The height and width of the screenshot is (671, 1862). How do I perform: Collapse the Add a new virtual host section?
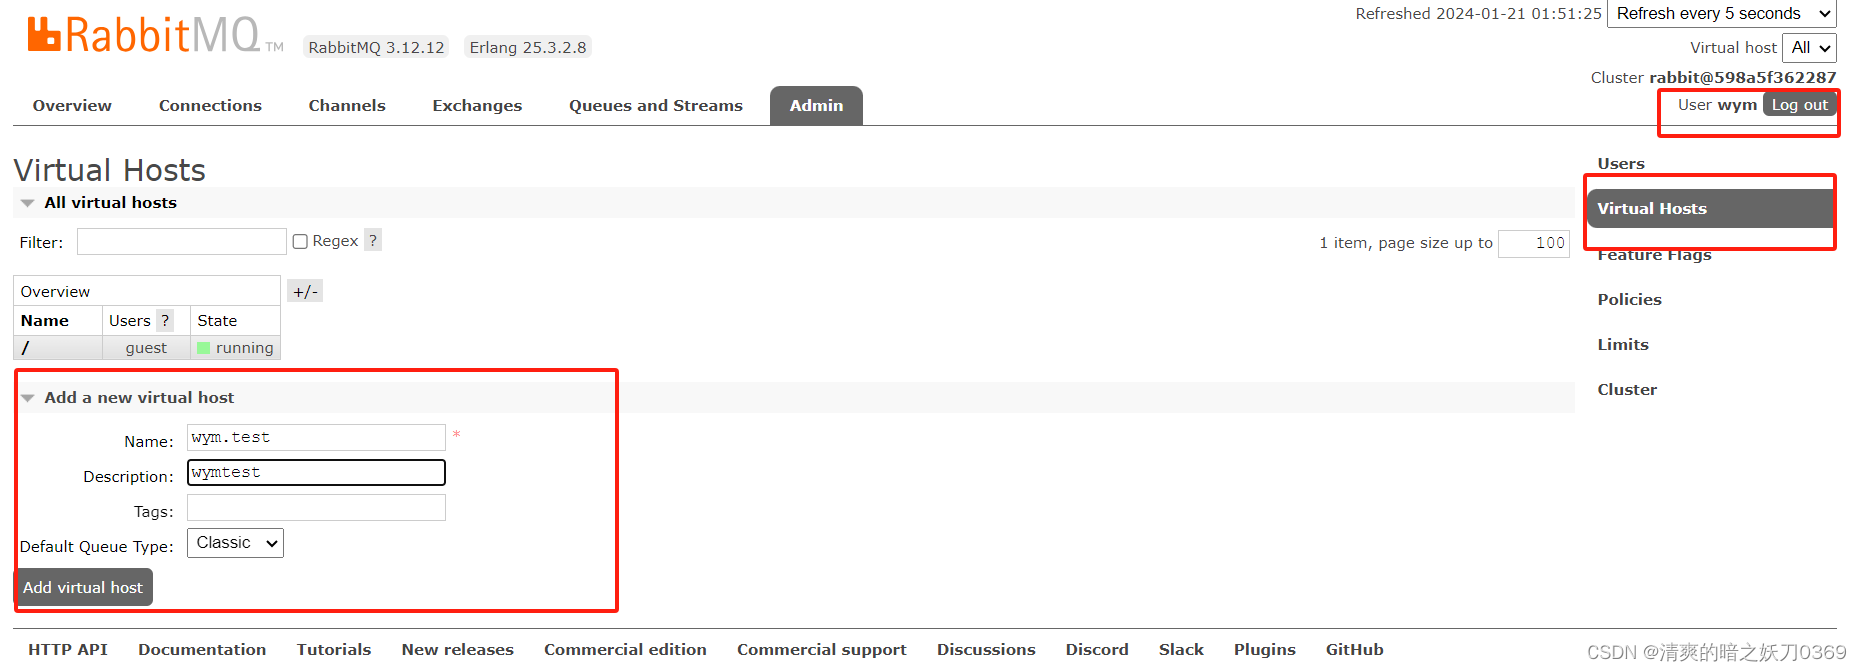[x=139, y=397]
